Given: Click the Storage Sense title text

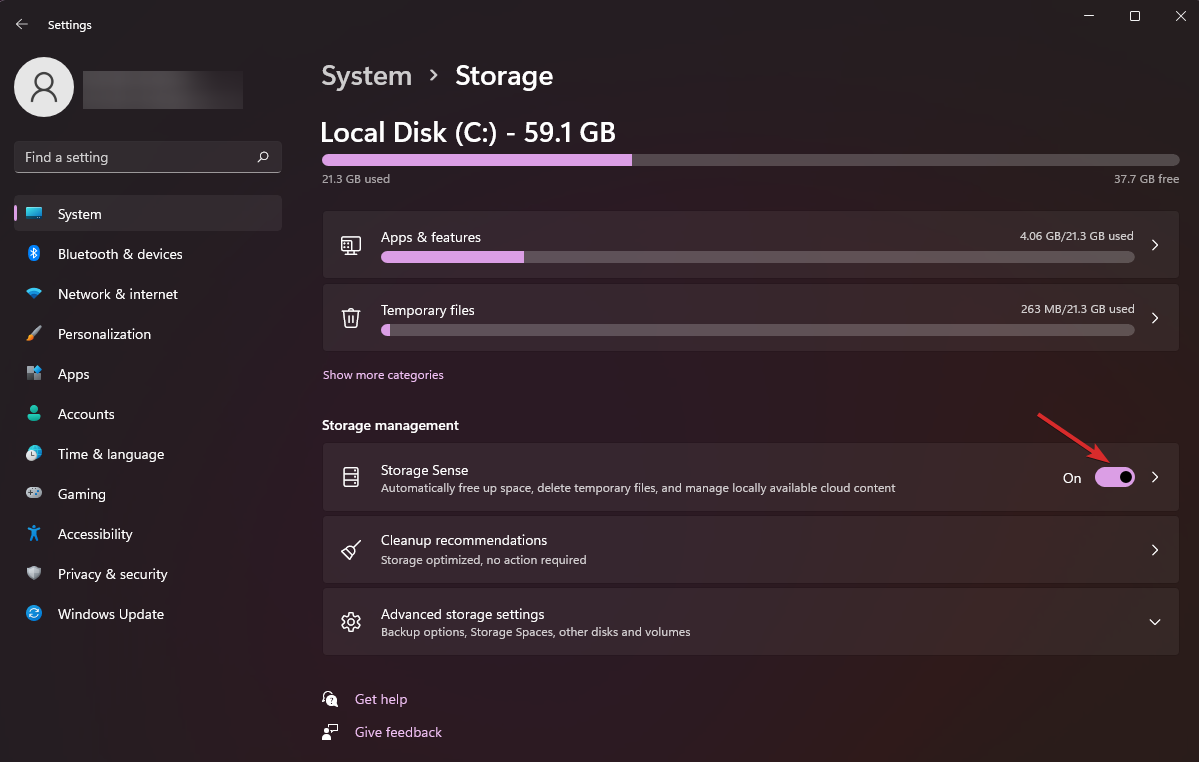Looking at the screenshot, I should 424,470.
